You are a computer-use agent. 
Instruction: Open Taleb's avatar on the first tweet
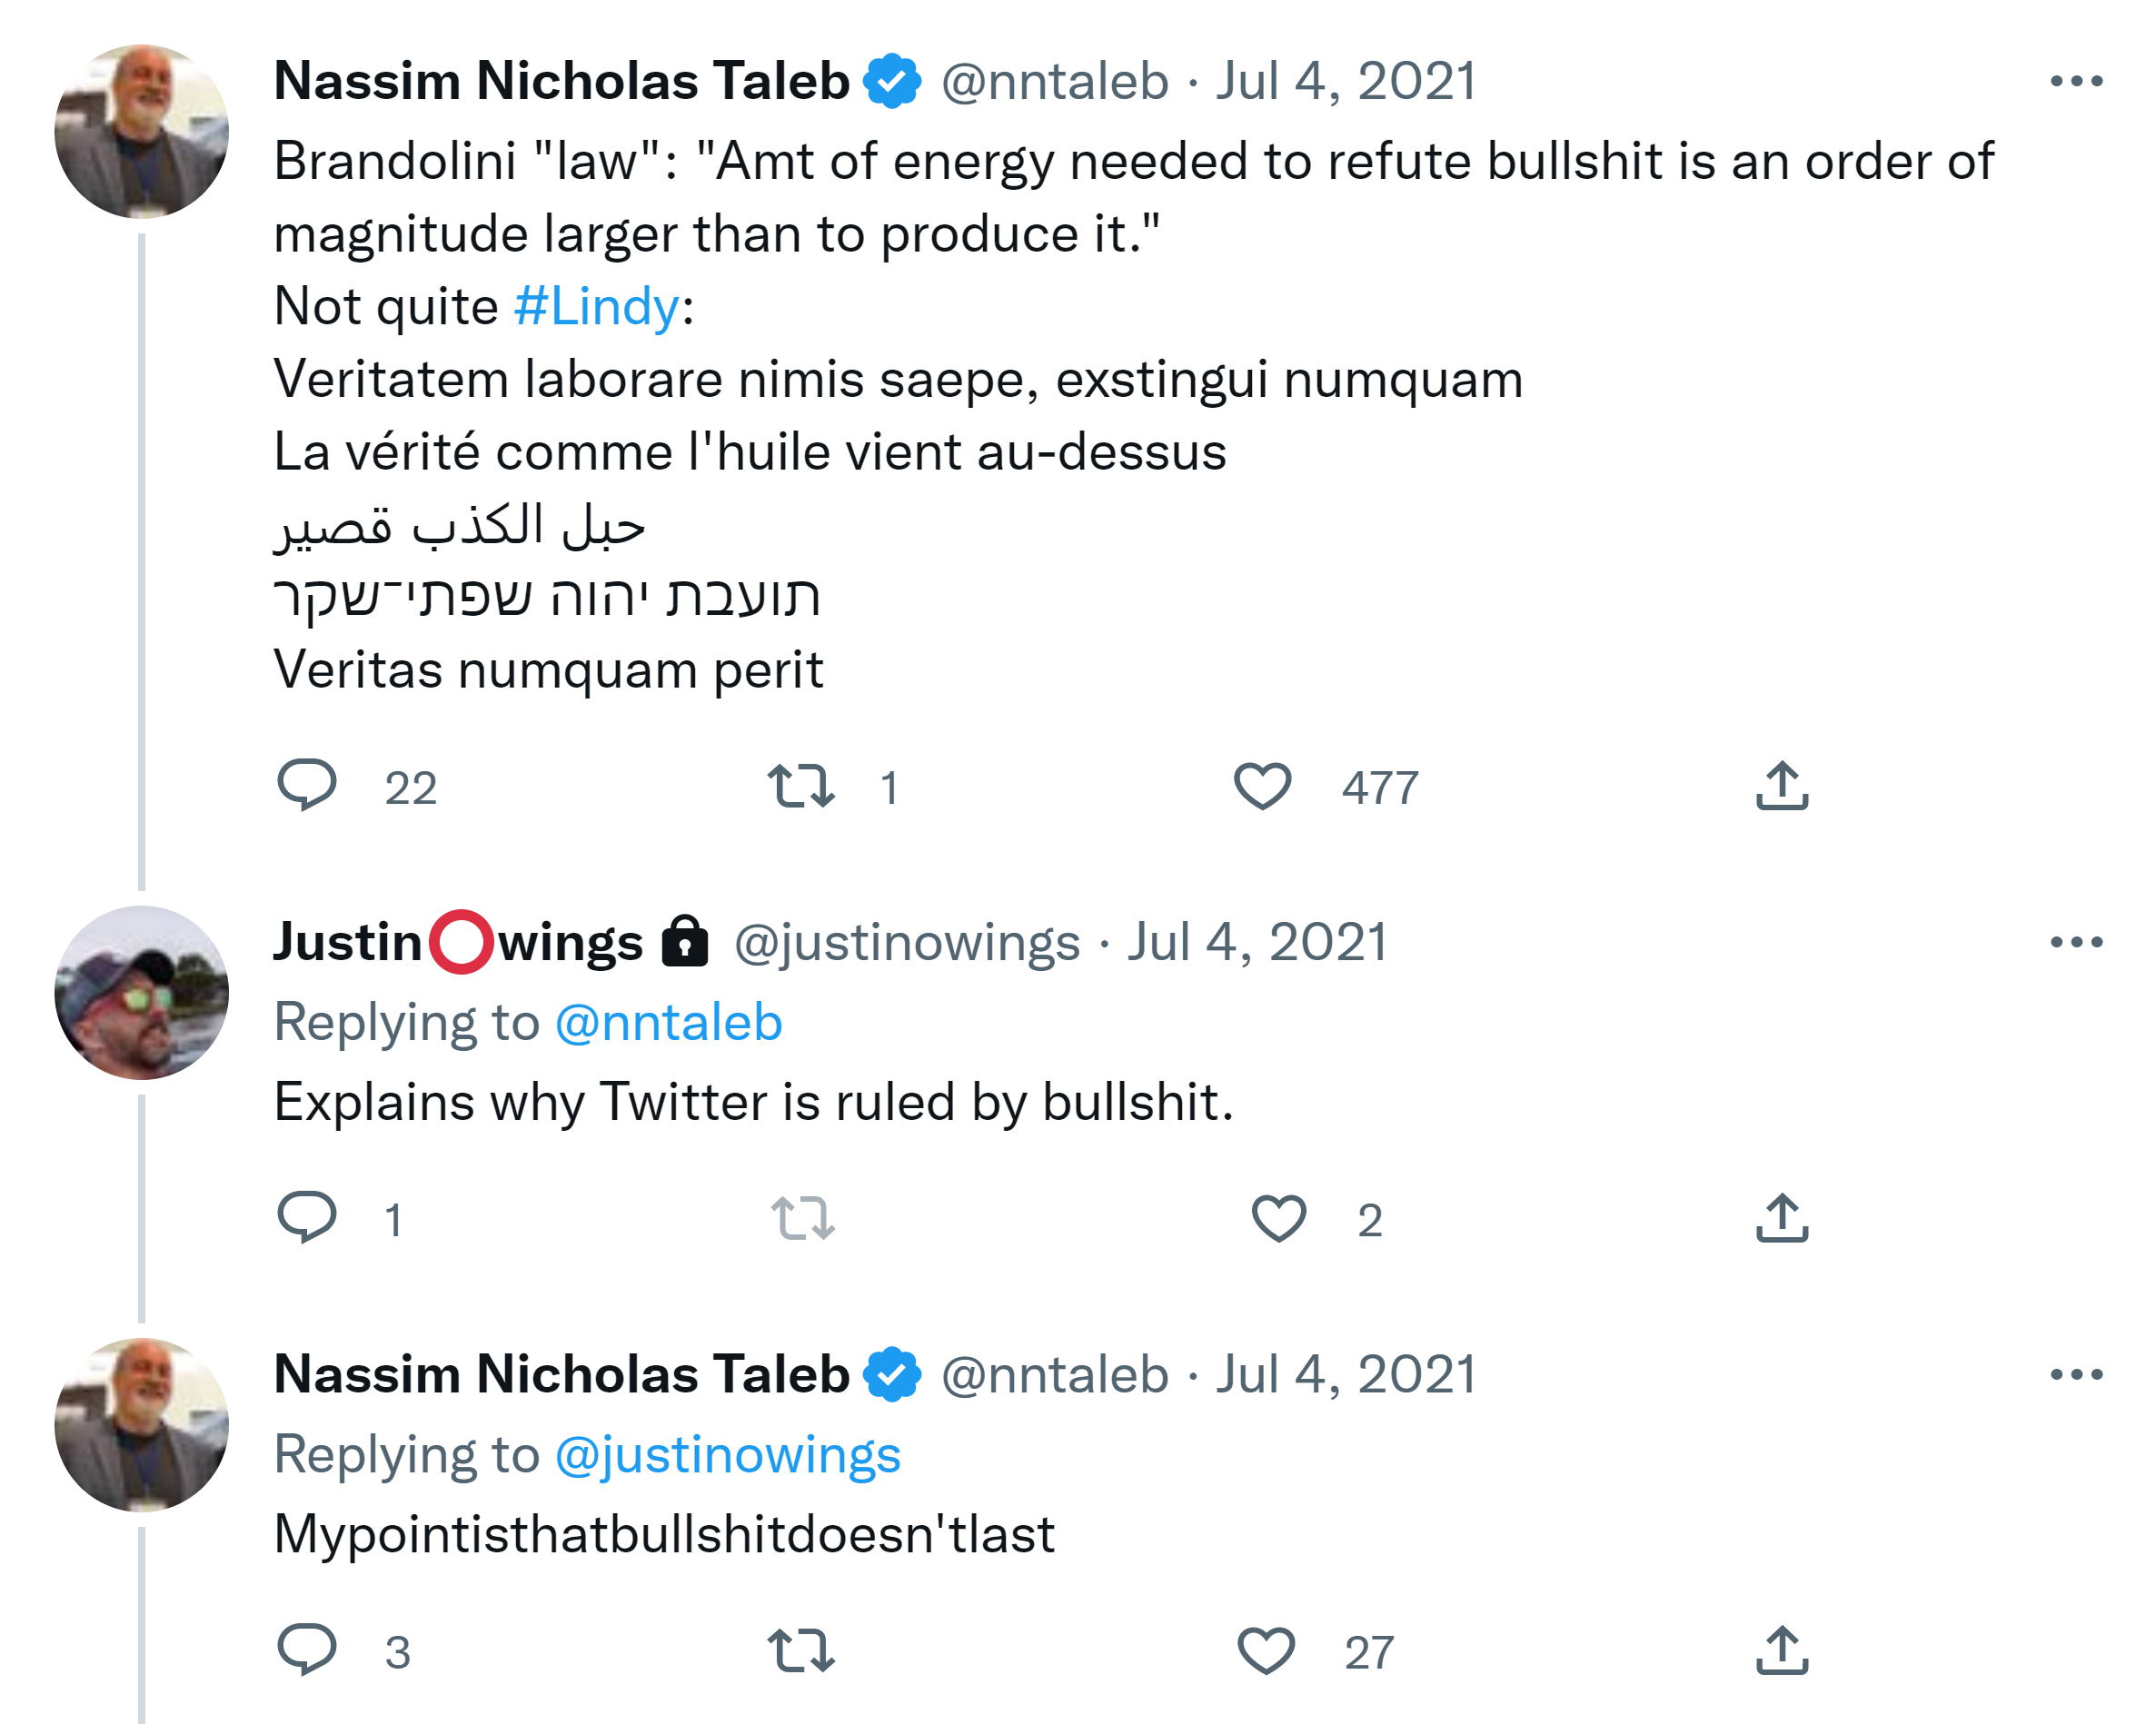141,131
